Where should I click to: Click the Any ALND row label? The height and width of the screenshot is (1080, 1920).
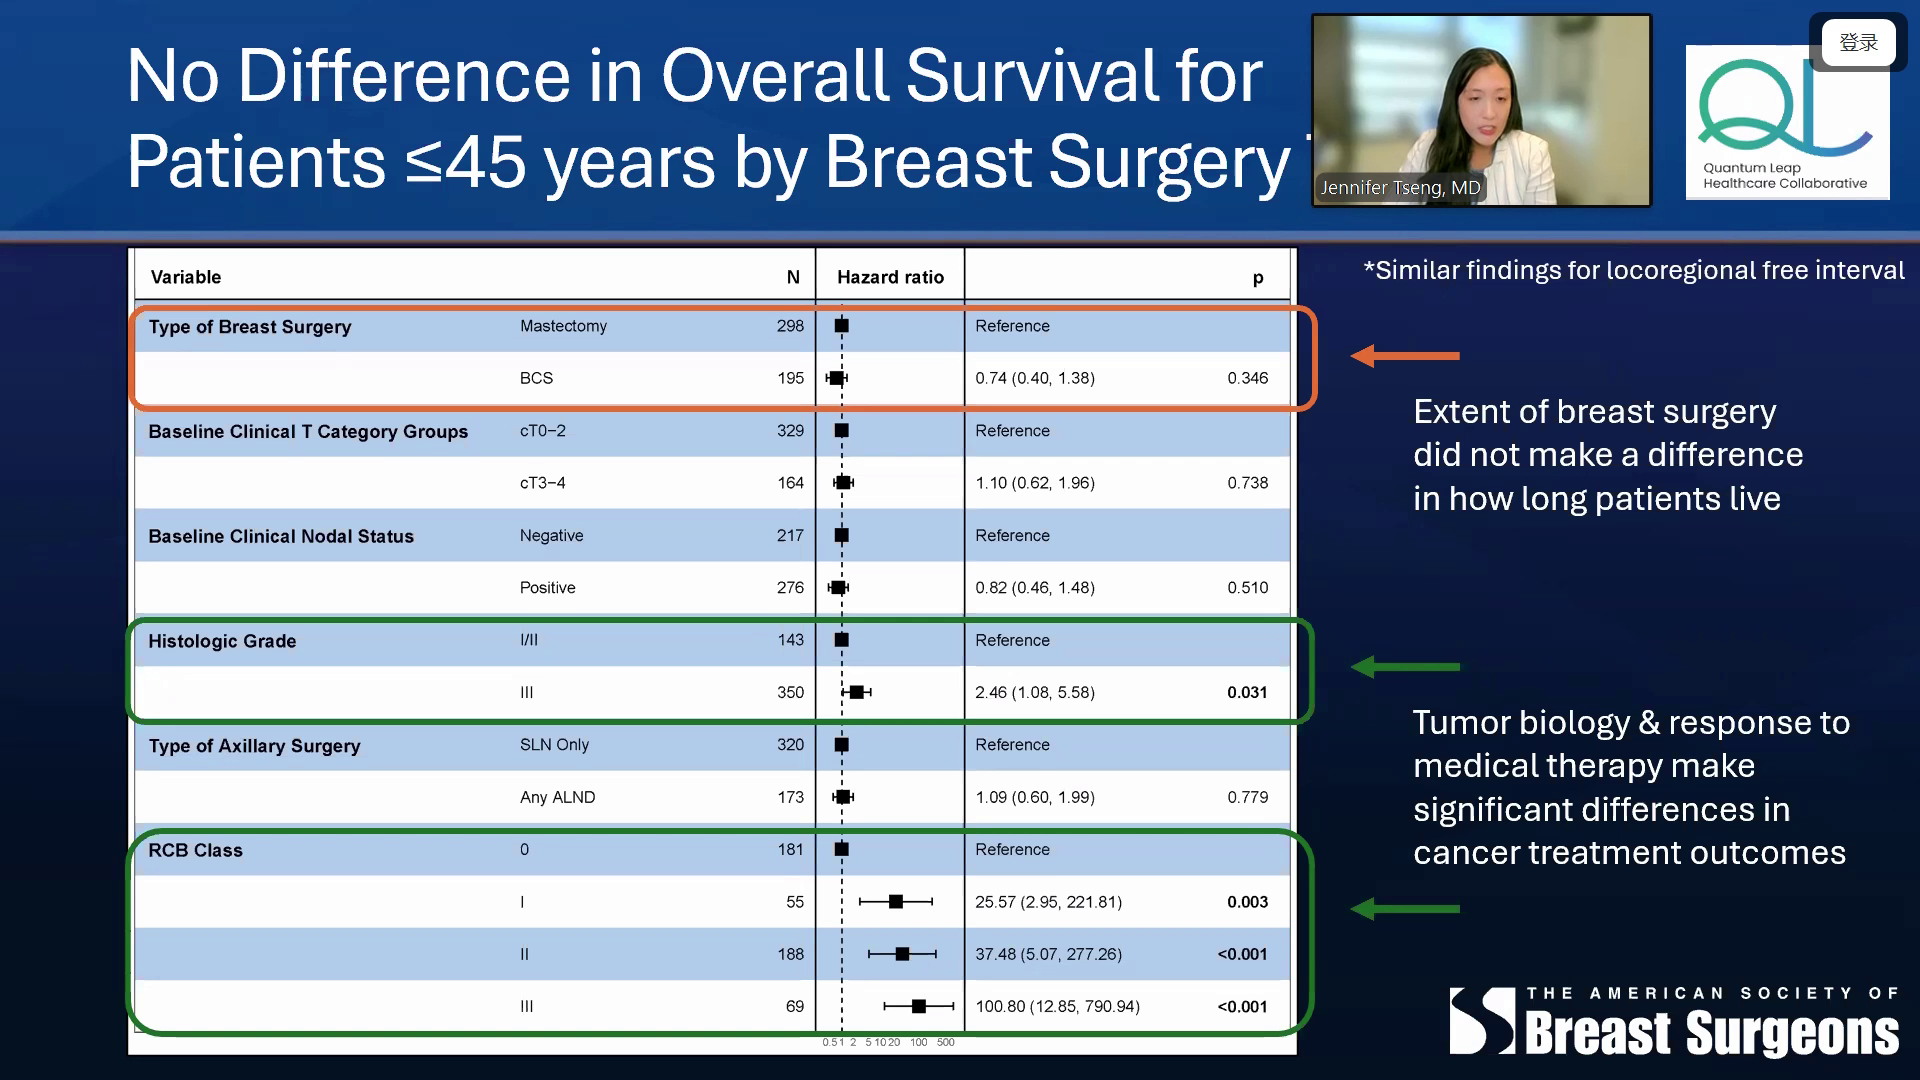[557, 797]
